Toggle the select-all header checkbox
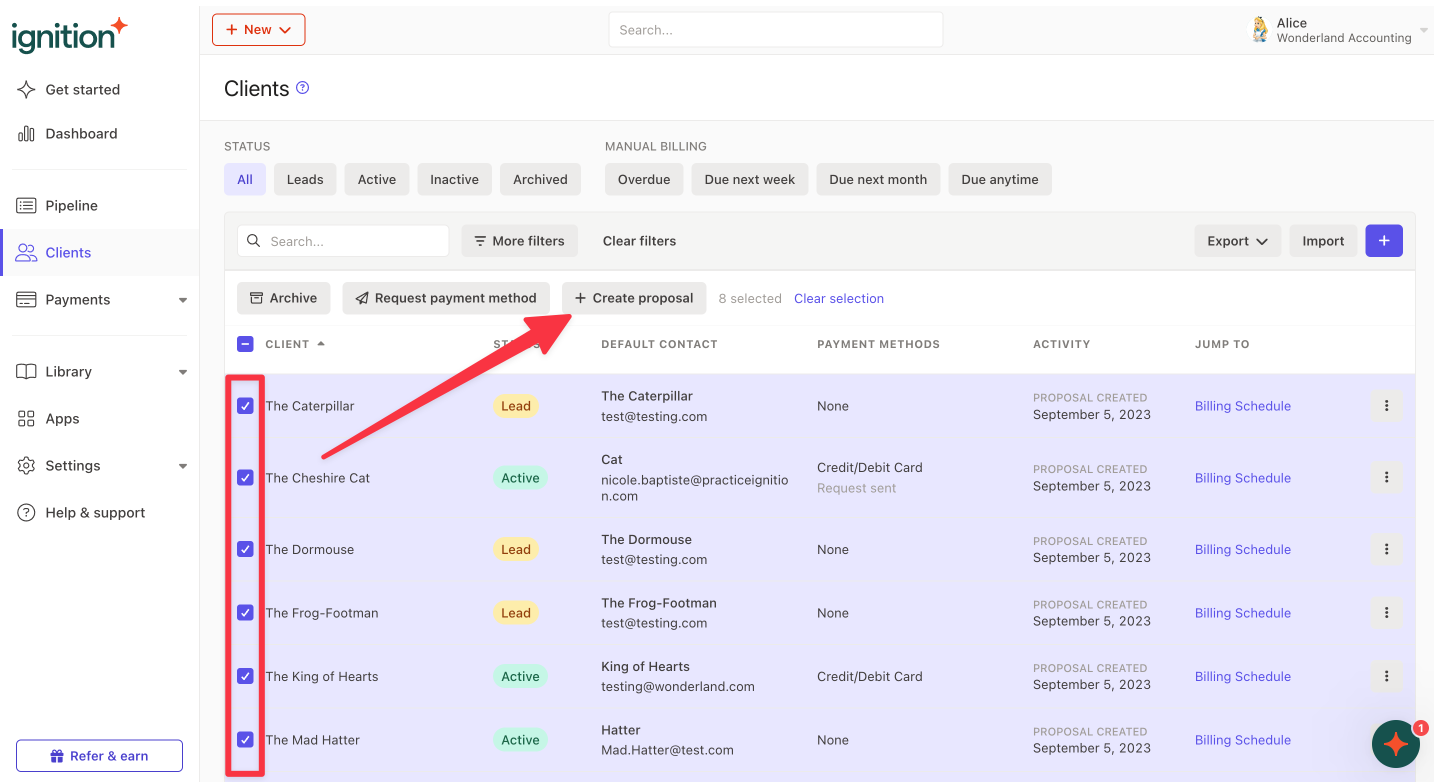 point(245,344)
